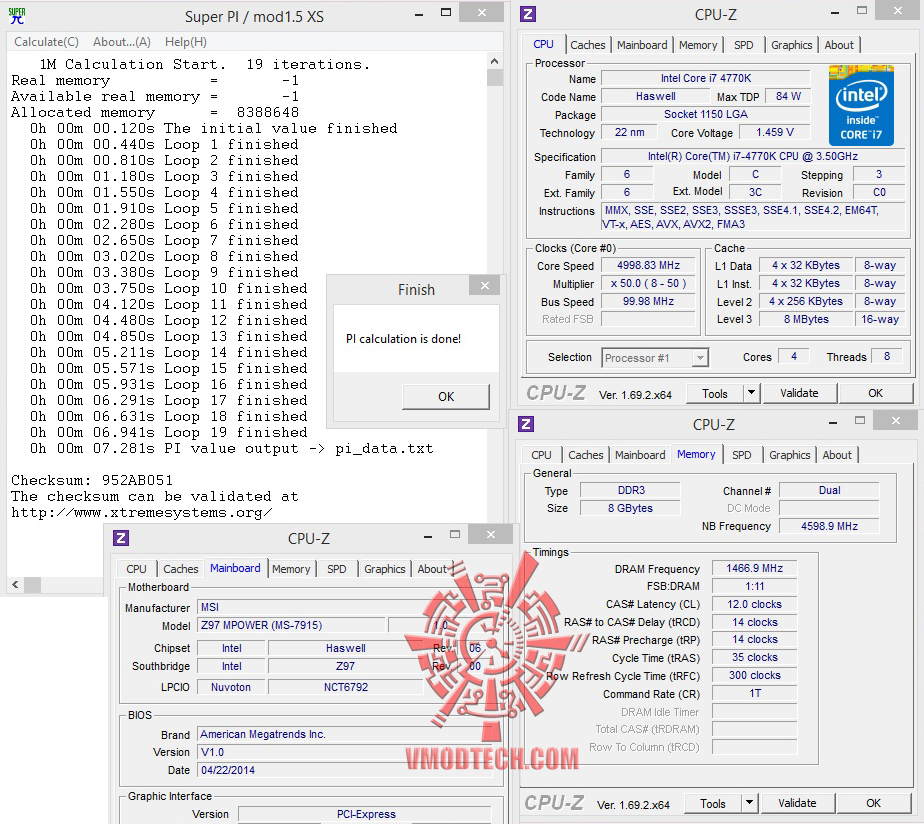Switch to SPD tab in top CPU-Z window
Viewport: 924px width, 824px height.
click(x=744, y=45)
